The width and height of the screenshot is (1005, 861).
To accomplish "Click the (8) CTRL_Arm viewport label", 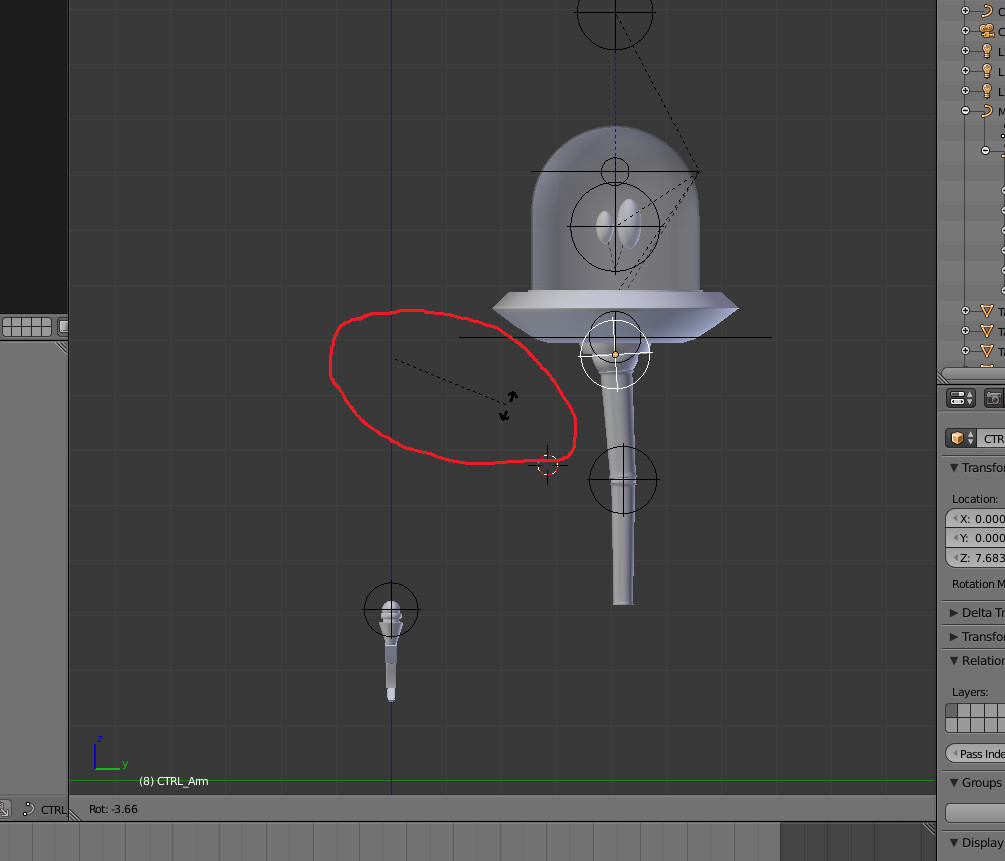I will (x=174, y=781).
